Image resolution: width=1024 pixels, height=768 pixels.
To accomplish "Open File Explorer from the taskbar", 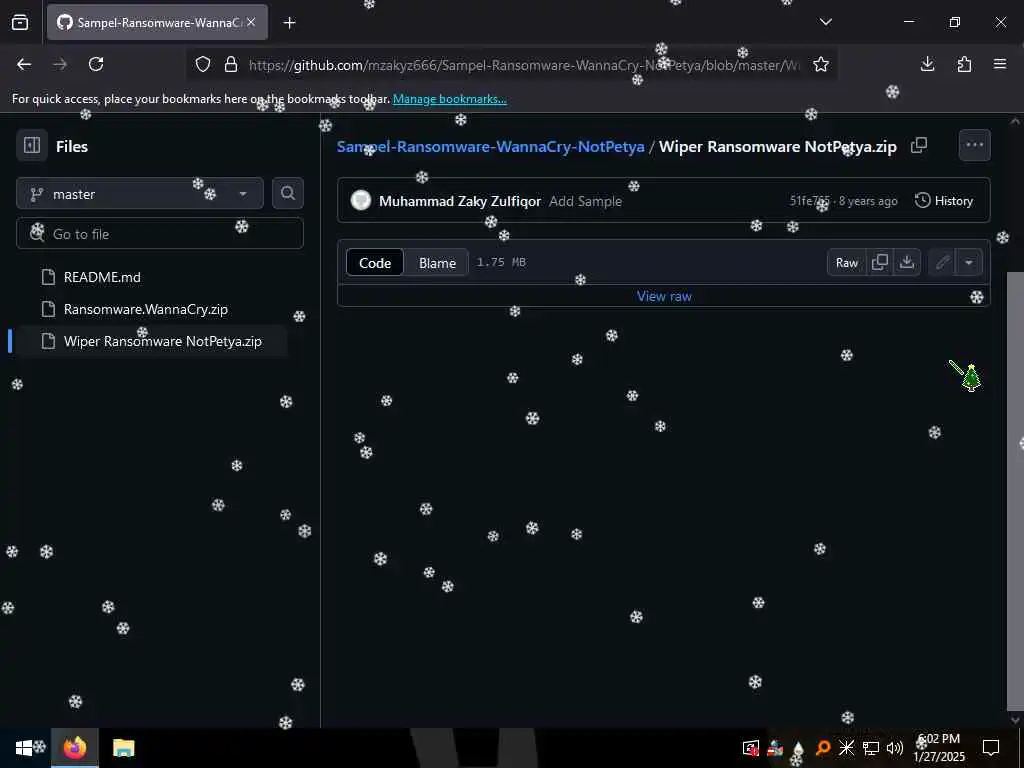I will [123, 748].
